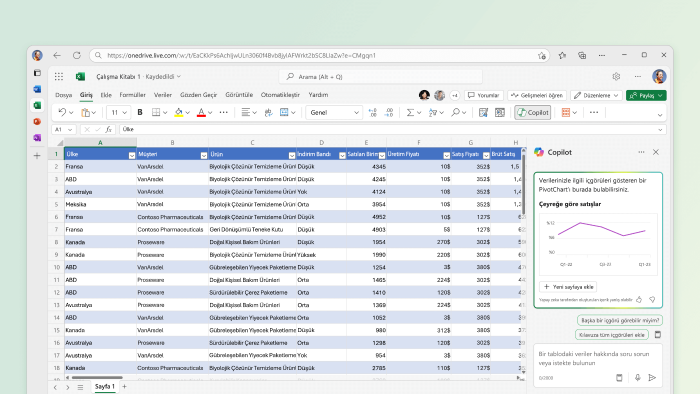Screen dimensions: 700x394
Task: Open the Office app launcher grid
Action: [x=58, y=77]
